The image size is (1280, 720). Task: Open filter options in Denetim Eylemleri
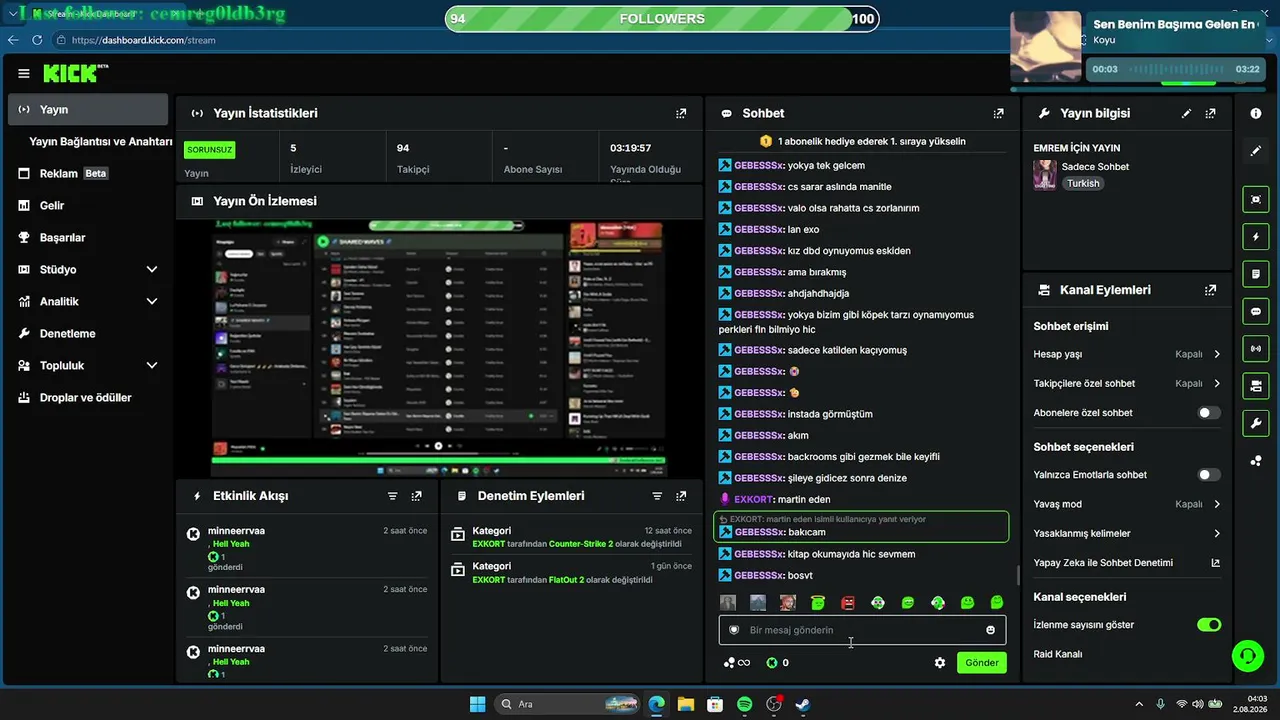pyautogui.click(x=657, y=496)
